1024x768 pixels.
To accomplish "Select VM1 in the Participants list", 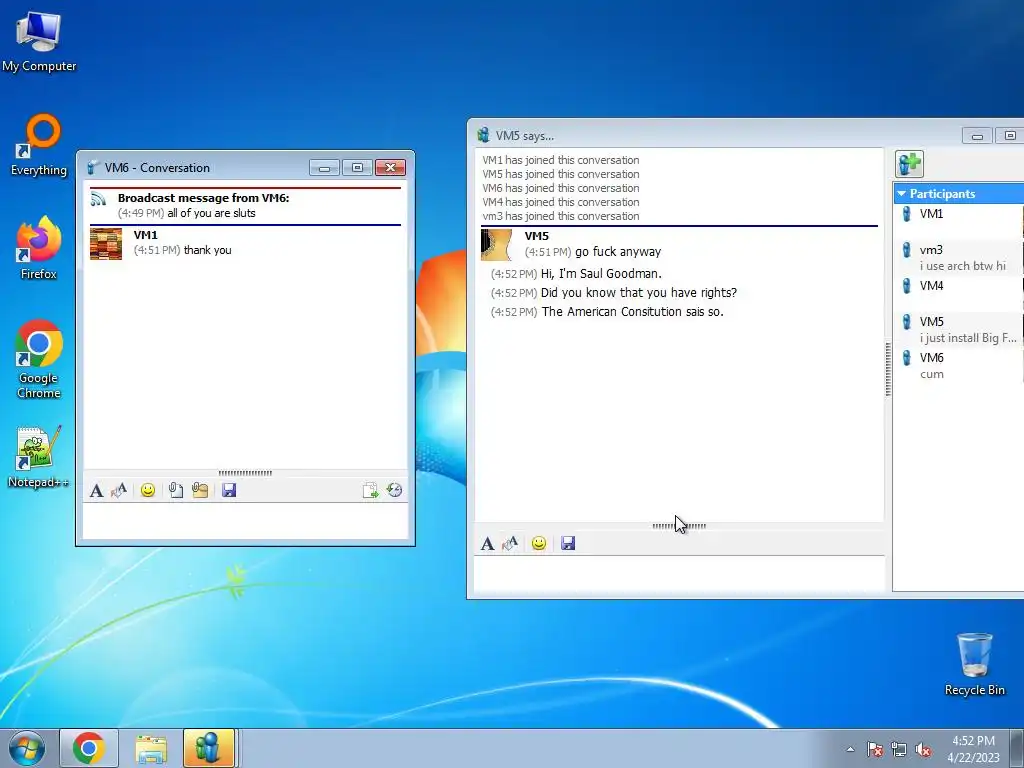I will click(x=959, y=214).
